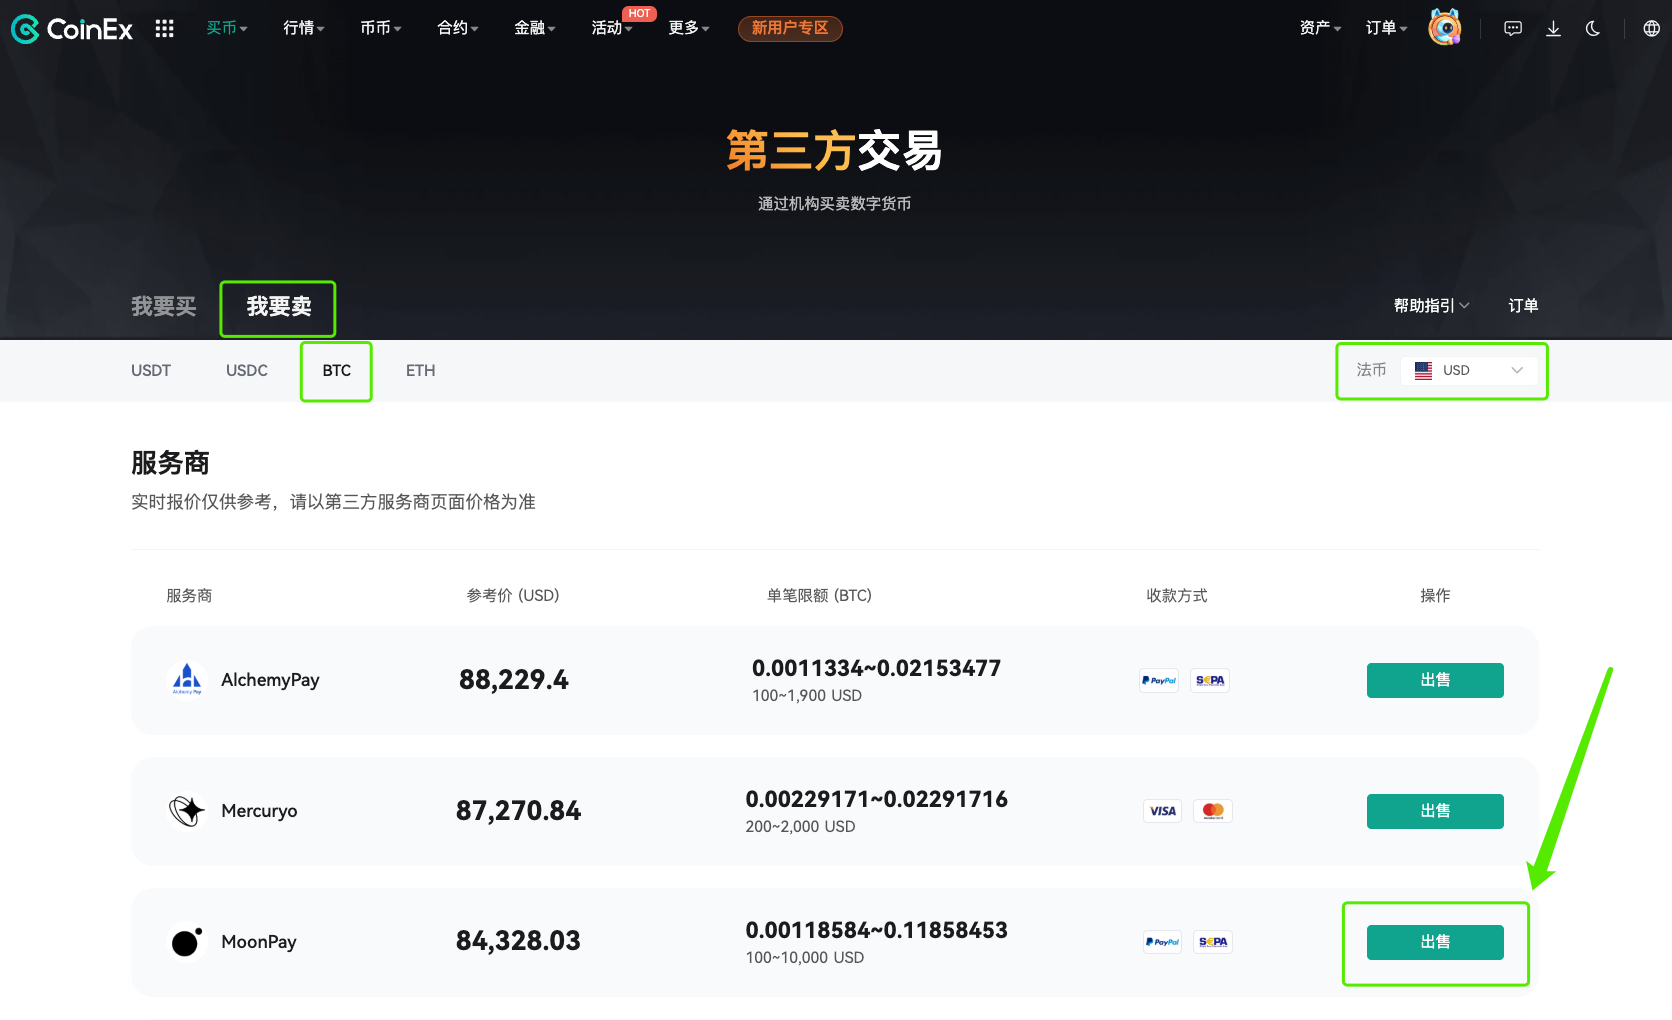
Task: Click the AlchemyPay provider logo
Action: 187,680
